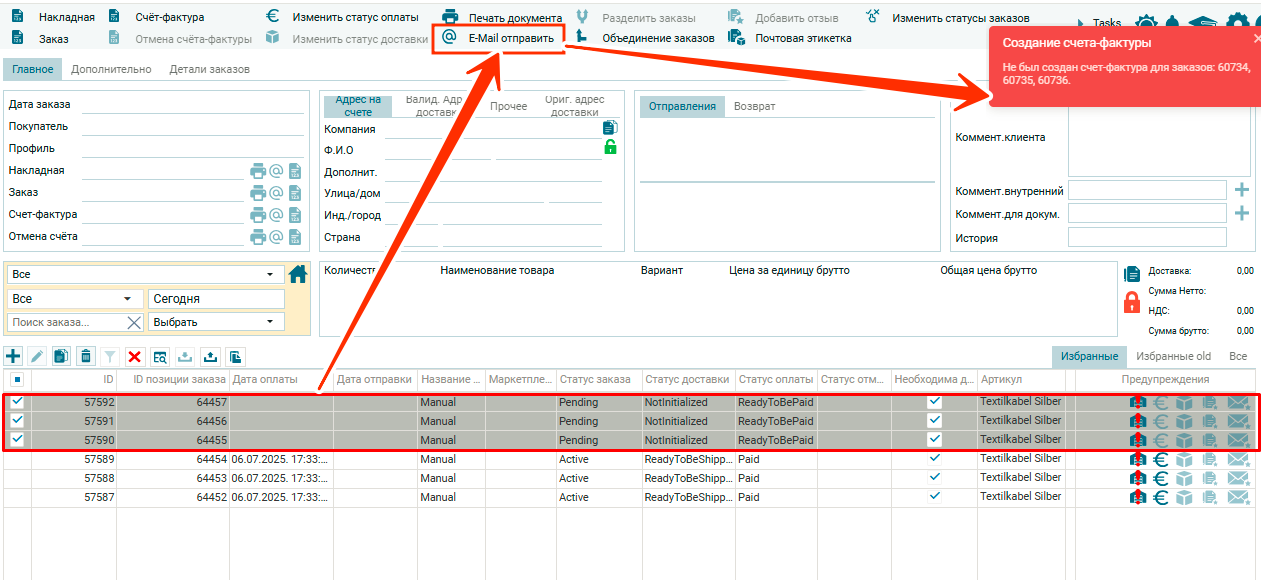Click printer icon in Накладная row

[258, 171]
